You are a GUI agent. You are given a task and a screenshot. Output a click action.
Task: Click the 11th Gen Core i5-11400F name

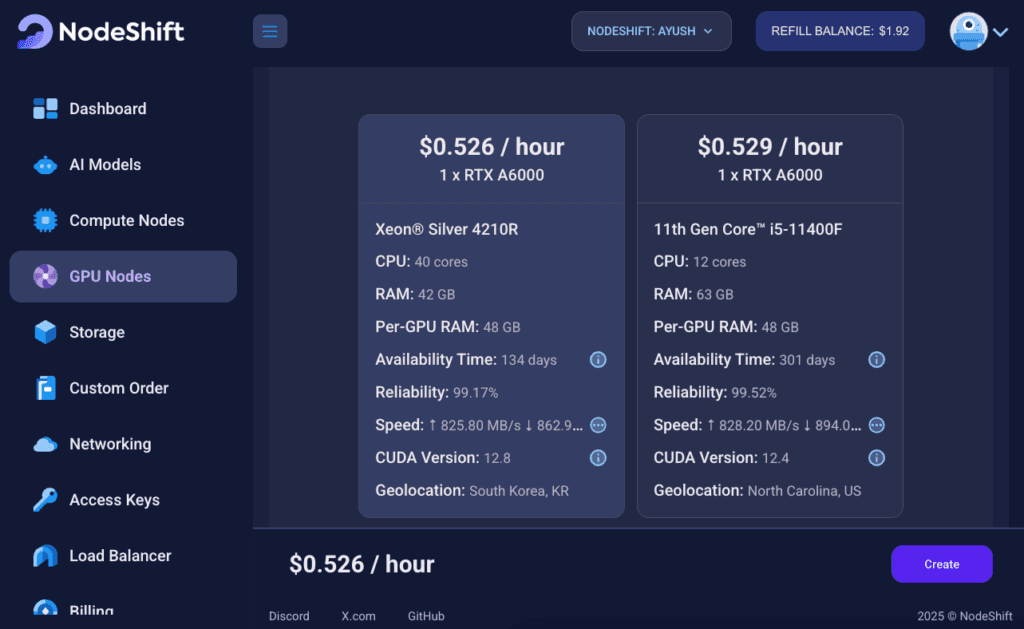748,229
